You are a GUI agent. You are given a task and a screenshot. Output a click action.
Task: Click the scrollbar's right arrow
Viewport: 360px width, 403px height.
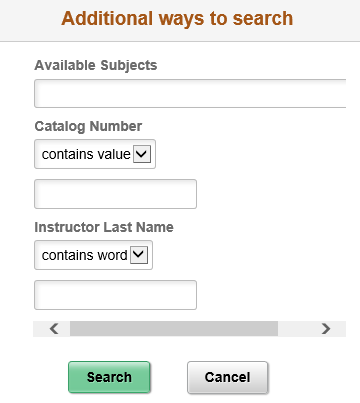[325, 329]
